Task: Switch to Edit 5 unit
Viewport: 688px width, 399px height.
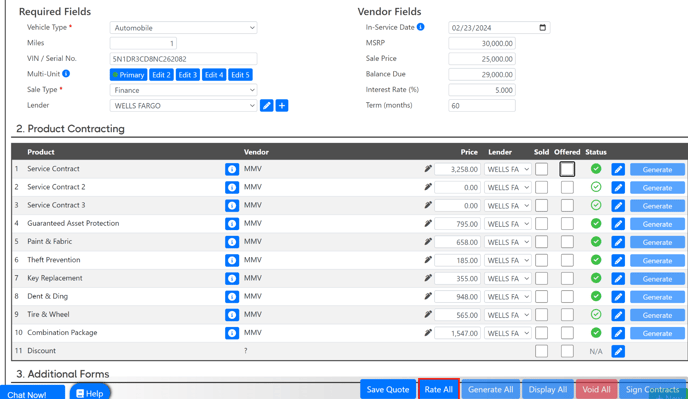Action: tap(240, 75)
